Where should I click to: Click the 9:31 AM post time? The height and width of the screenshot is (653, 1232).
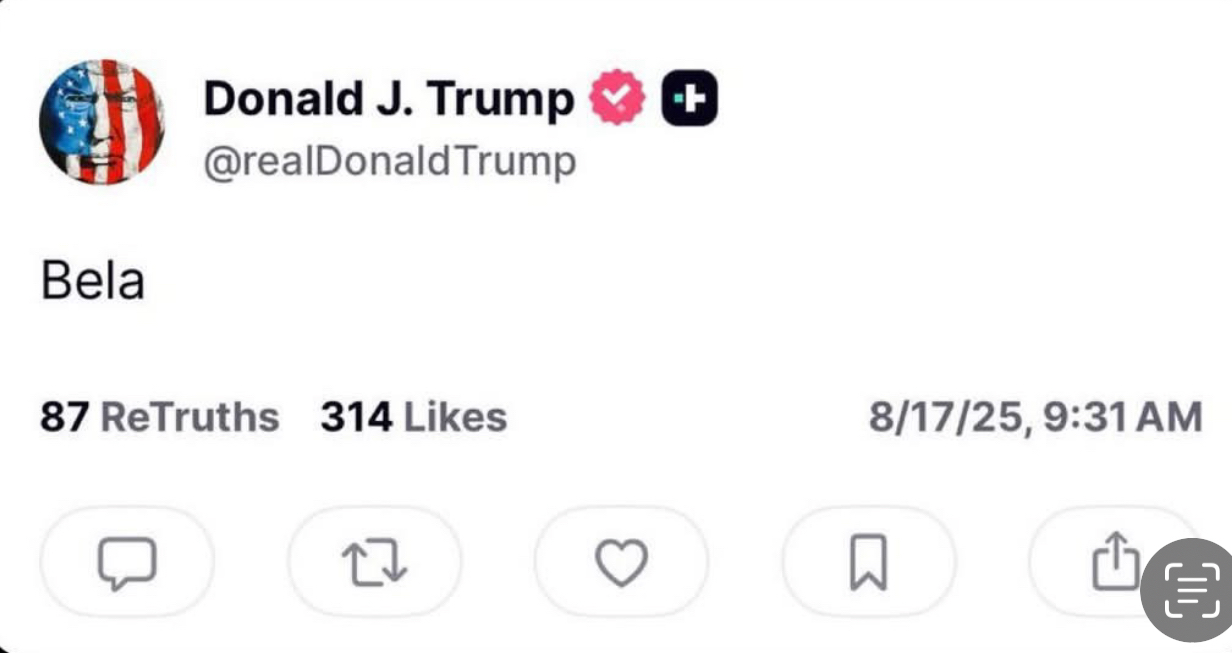pyautogui.click(x=1122, y=417)
